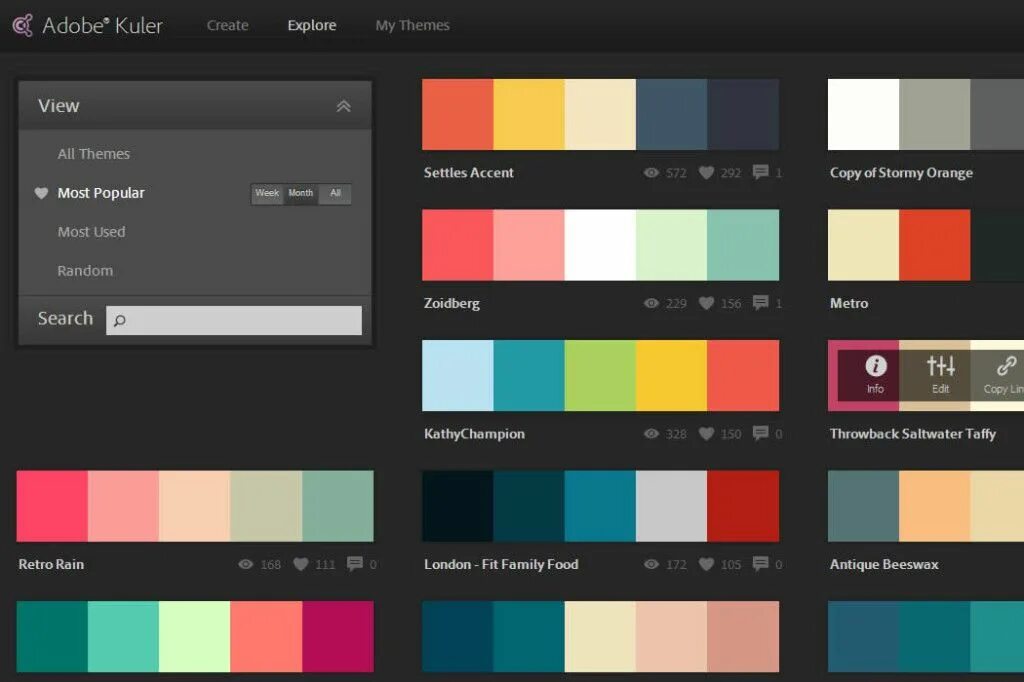
Task: Open the My Themes tab
Action: pyautogui.click(x=412, y=25)
